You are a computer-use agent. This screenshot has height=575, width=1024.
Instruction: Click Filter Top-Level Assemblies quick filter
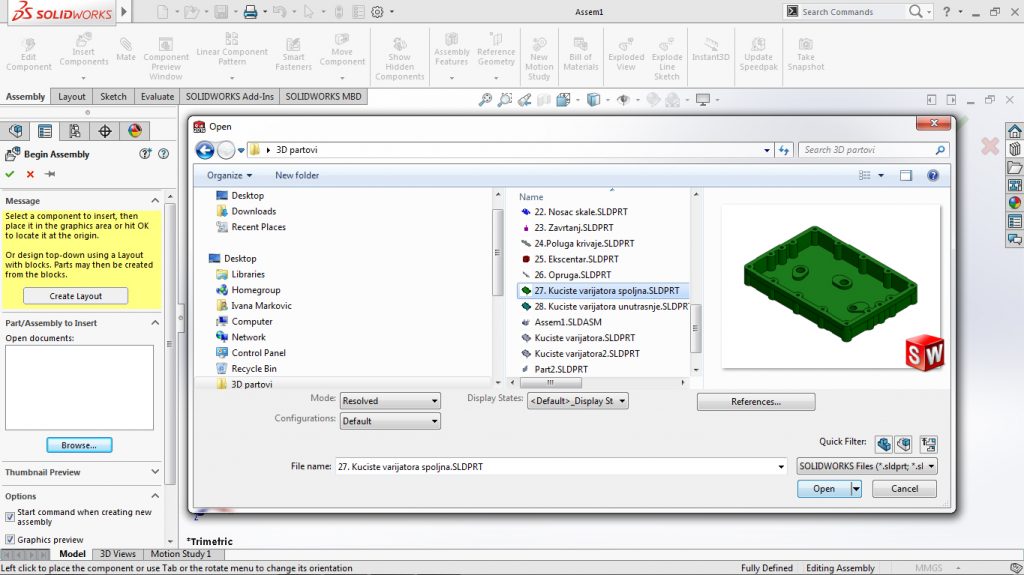[929, 444]
